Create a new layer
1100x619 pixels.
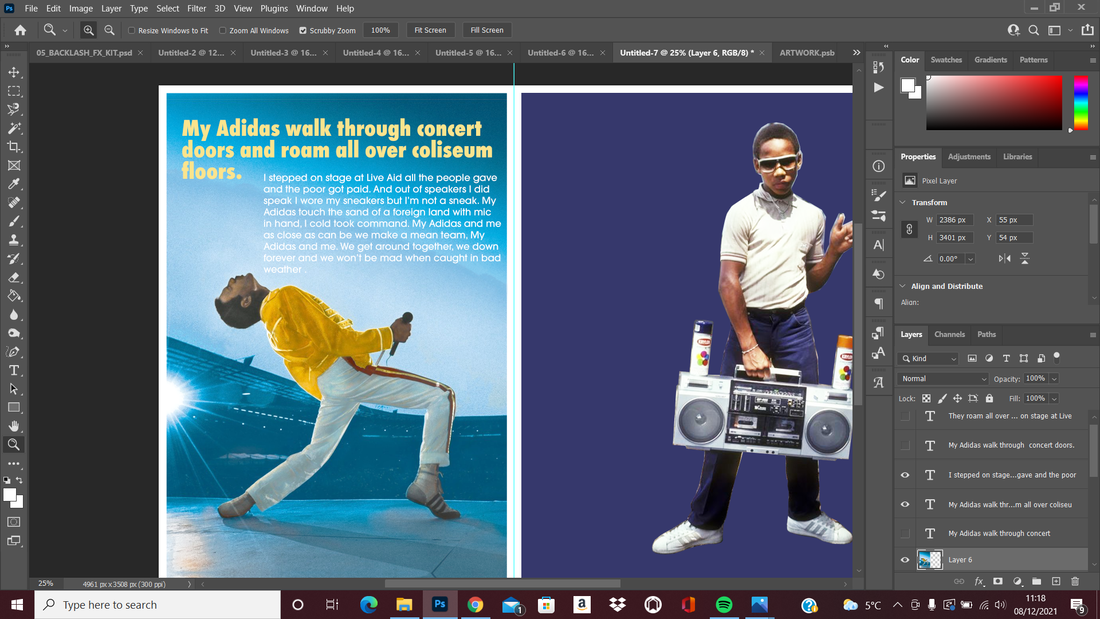pos(1056,581)
